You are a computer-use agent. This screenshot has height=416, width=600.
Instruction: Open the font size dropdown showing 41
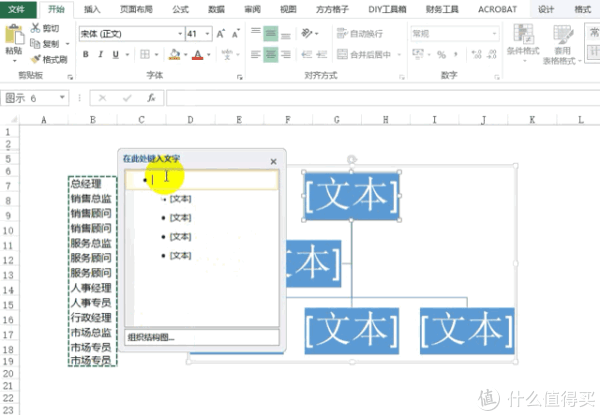click(207, 34)
